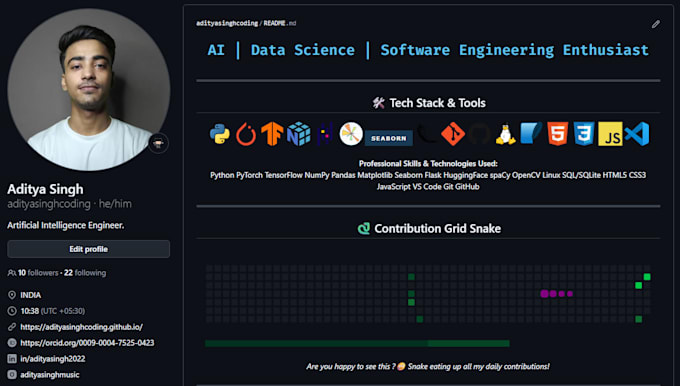Click the purple snake on contribution grid
This screenshot has width=680, height=386.
557,294
